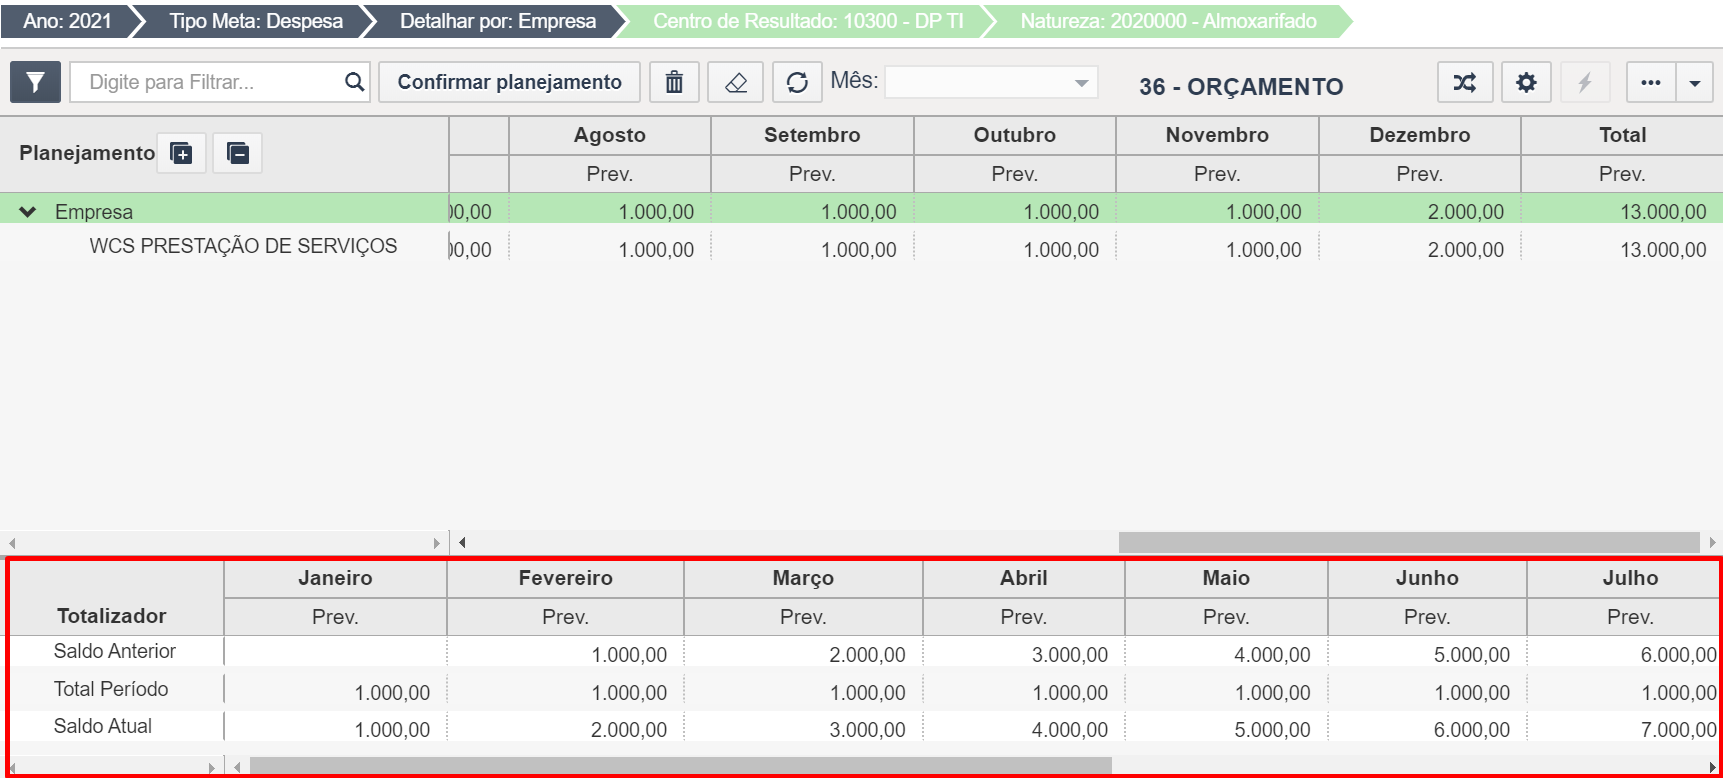Select the WCS PRESTAÇÃO DE SERVIÇOS row
1723x778 pixels.
pos(243,246)
